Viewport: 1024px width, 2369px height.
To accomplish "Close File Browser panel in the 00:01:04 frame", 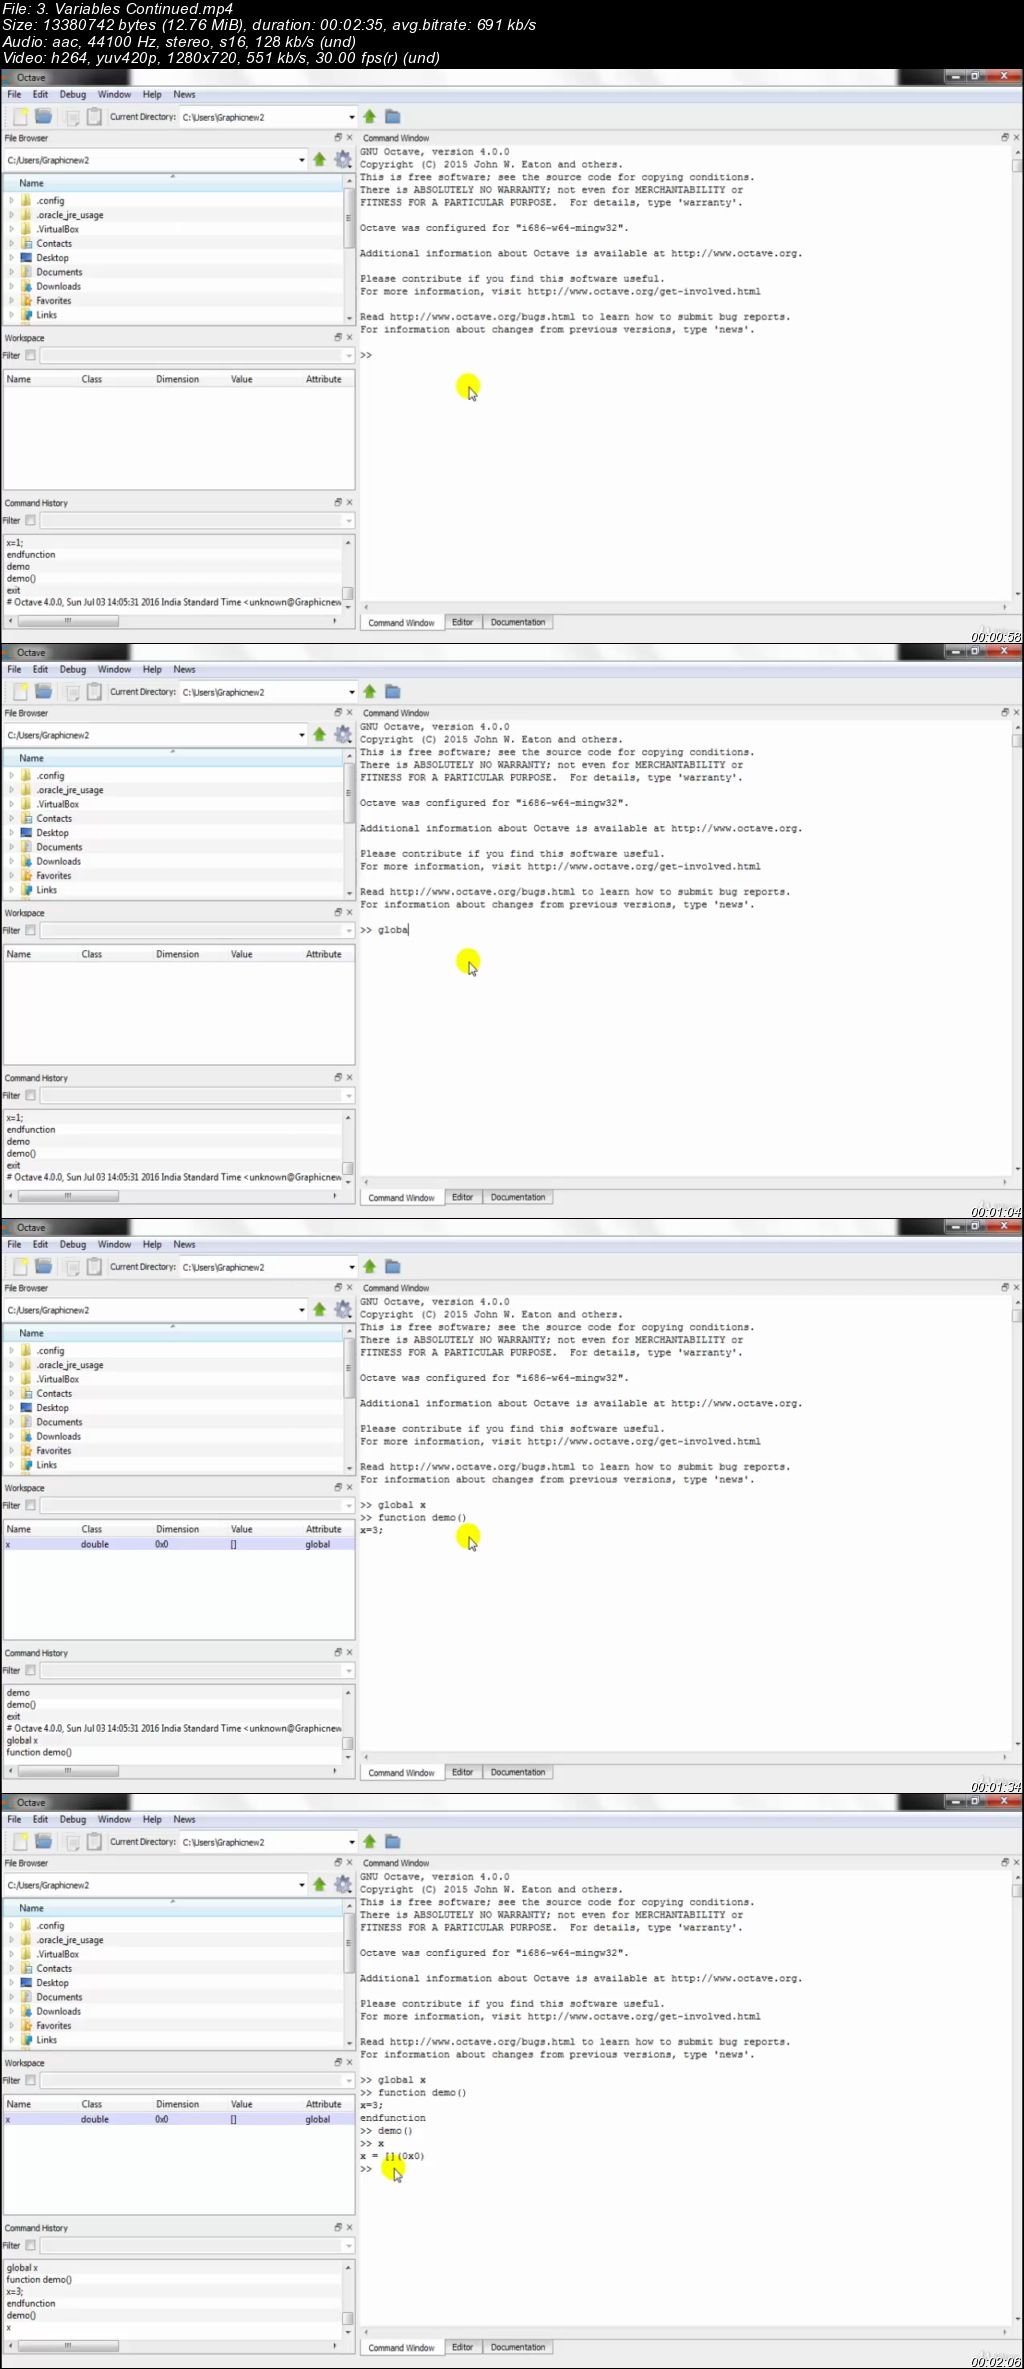I will coord(349,713).
